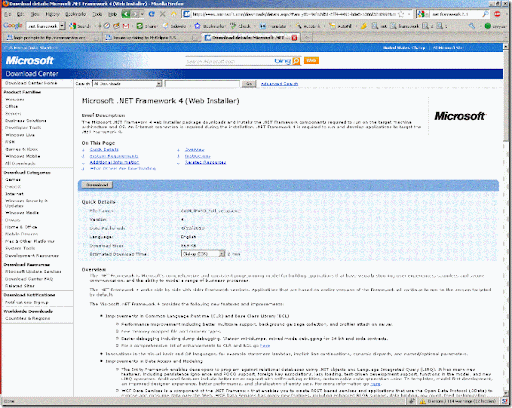Click Windows Live in Product Families
This screenshot has height=408, width=512.
coord(20,135)
